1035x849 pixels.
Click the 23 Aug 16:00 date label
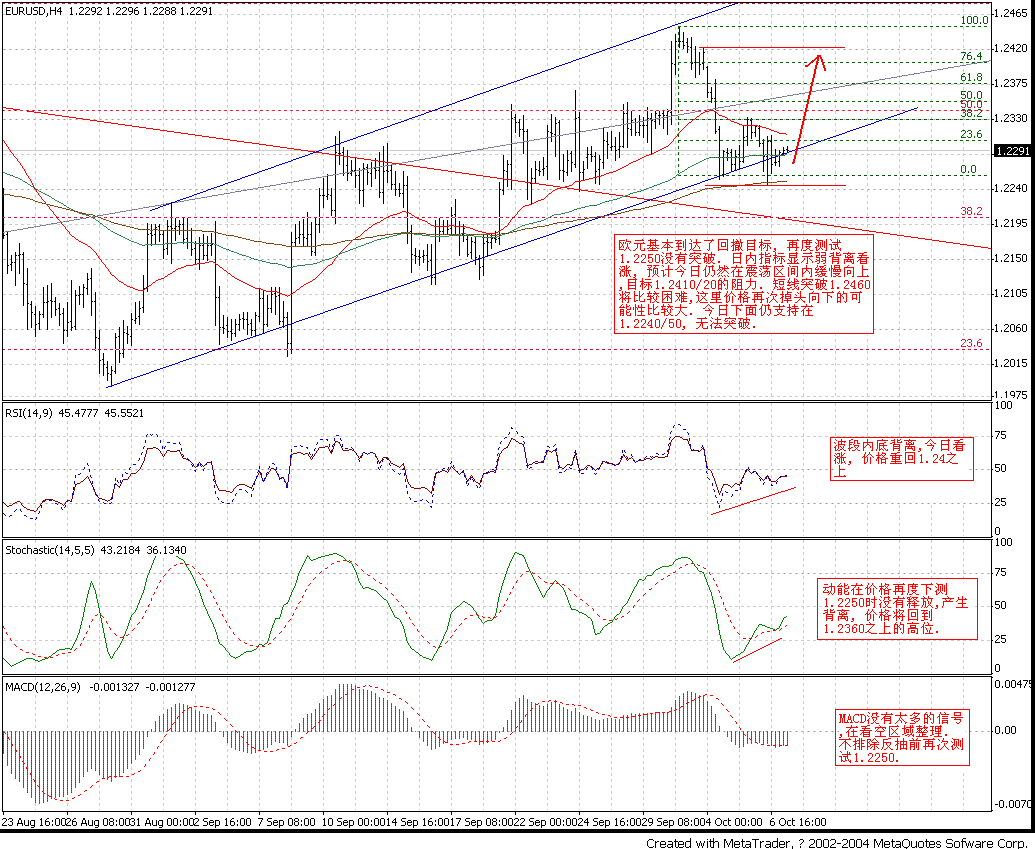coord(34,823)
